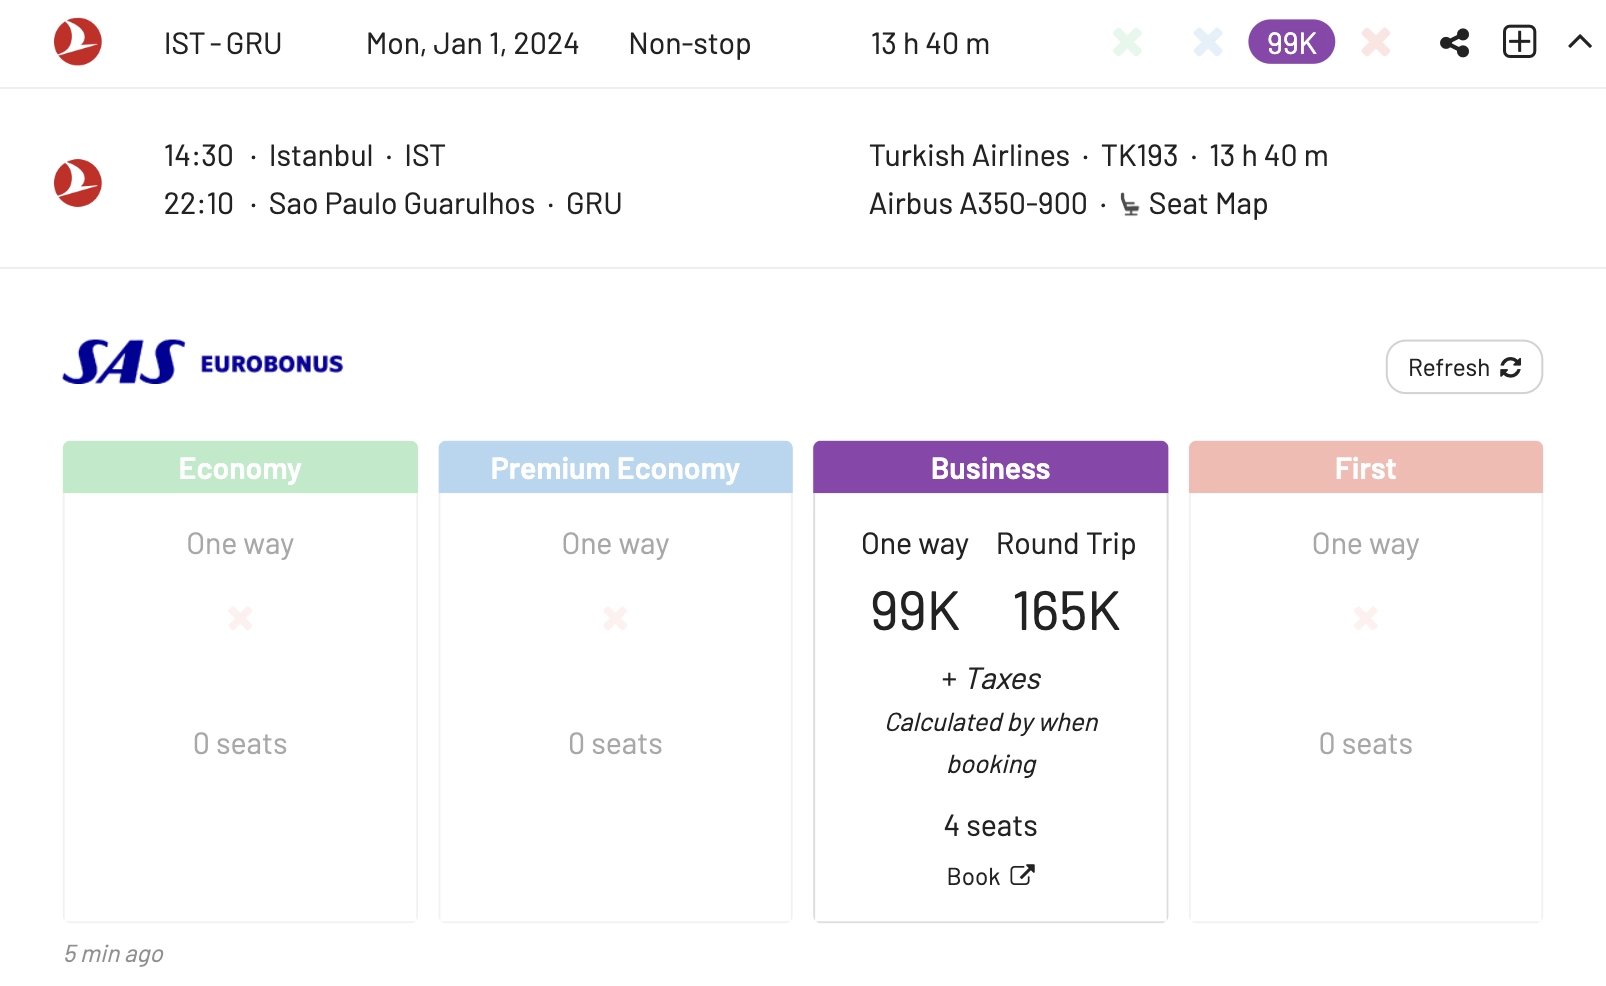The width and height of the screenshot is (1606, 986).
Task: Click the red first class unavailable X
Action: pyautogui.click(x=1376, y=42)
